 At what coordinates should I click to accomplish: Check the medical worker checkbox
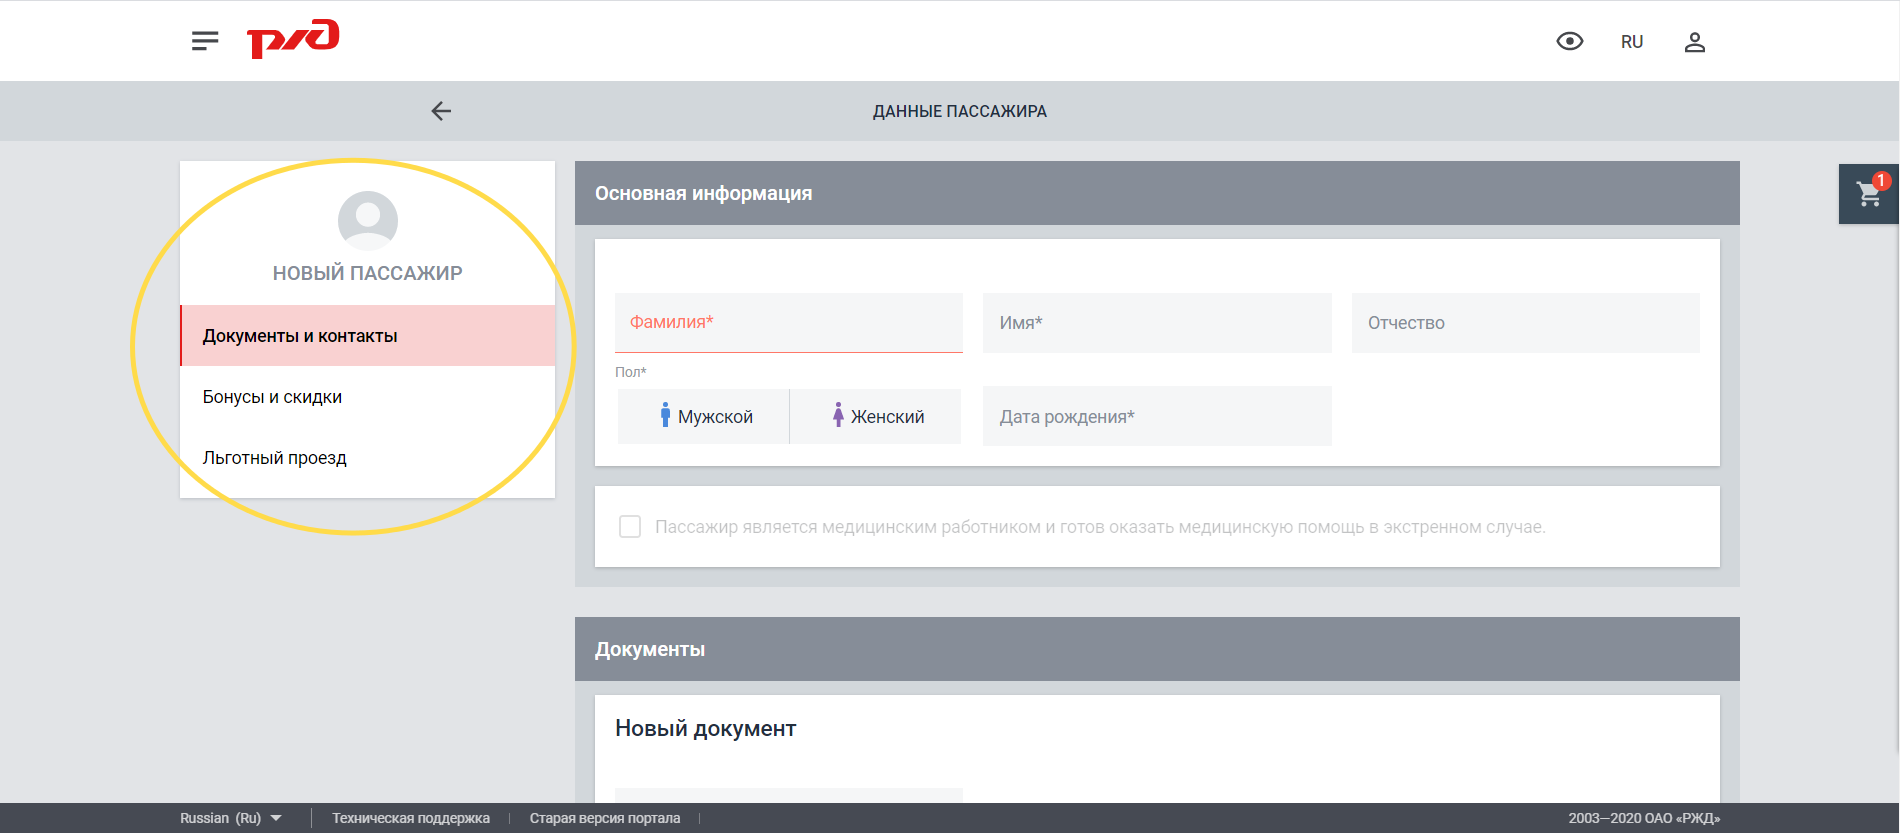[630, 527]
